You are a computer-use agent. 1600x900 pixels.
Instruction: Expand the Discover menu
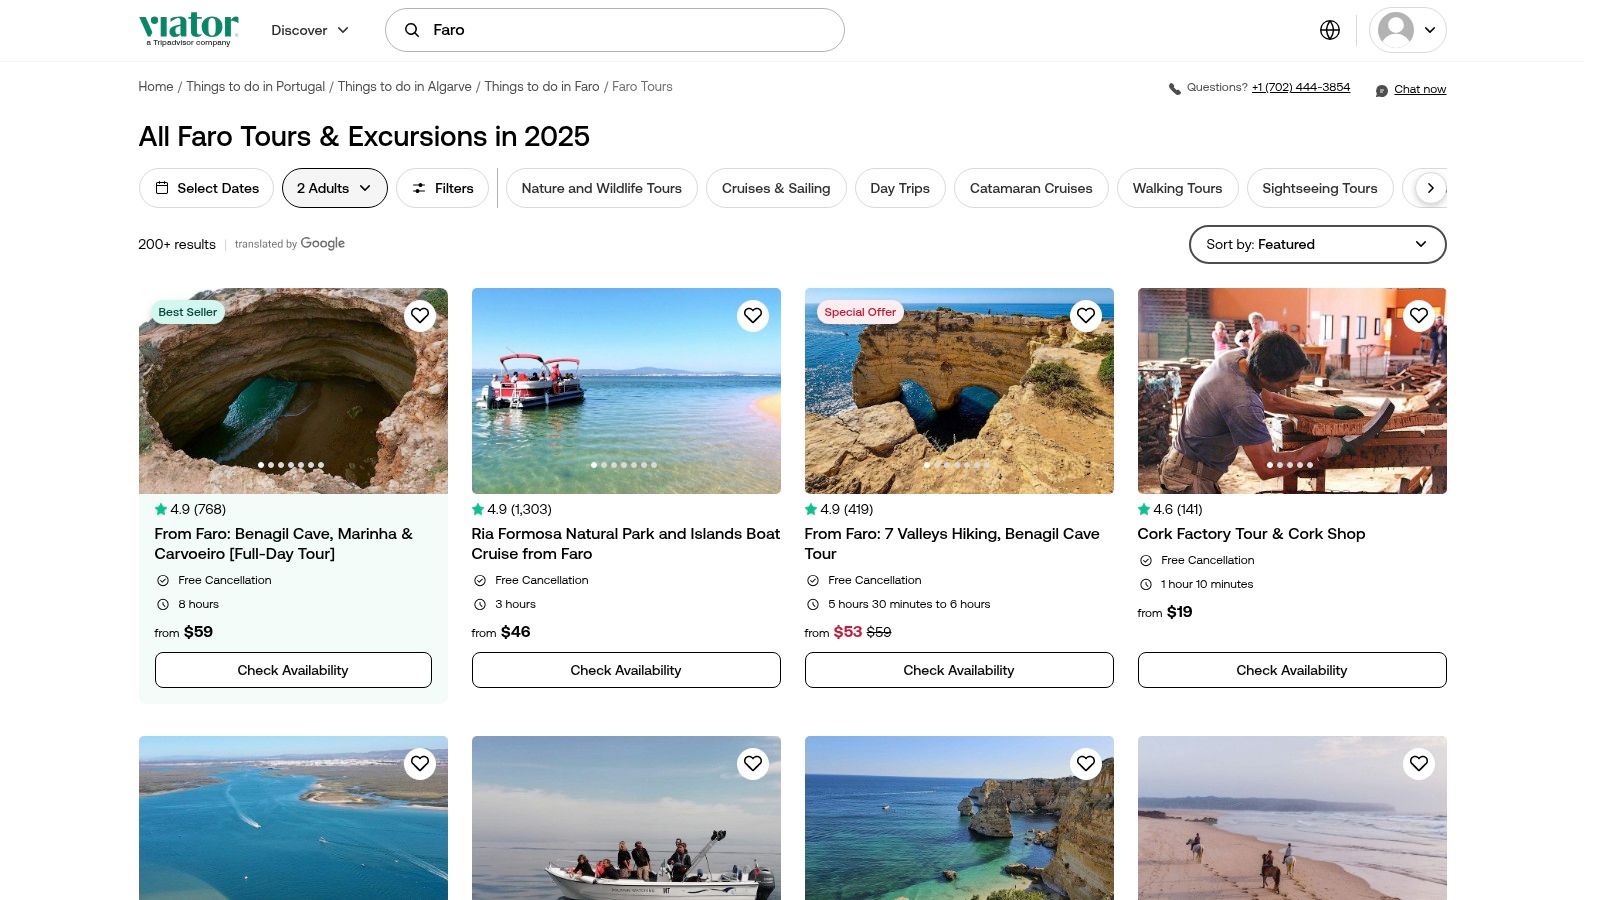(310, 30)
